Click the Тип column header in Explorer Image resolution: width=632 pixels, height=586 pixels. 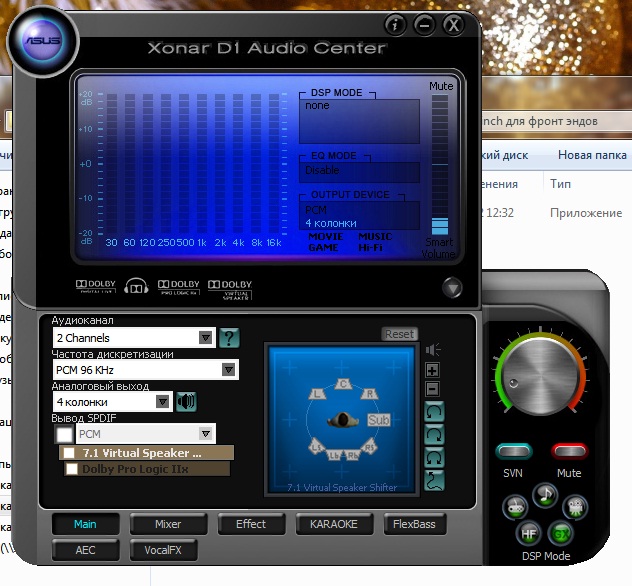tap(561, 184)
